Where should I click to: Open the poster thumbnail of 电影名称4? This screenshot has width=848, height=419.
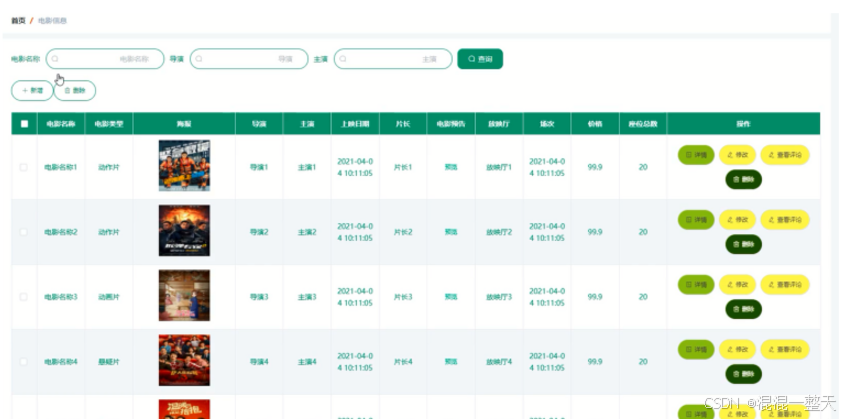tap(184, 360)
